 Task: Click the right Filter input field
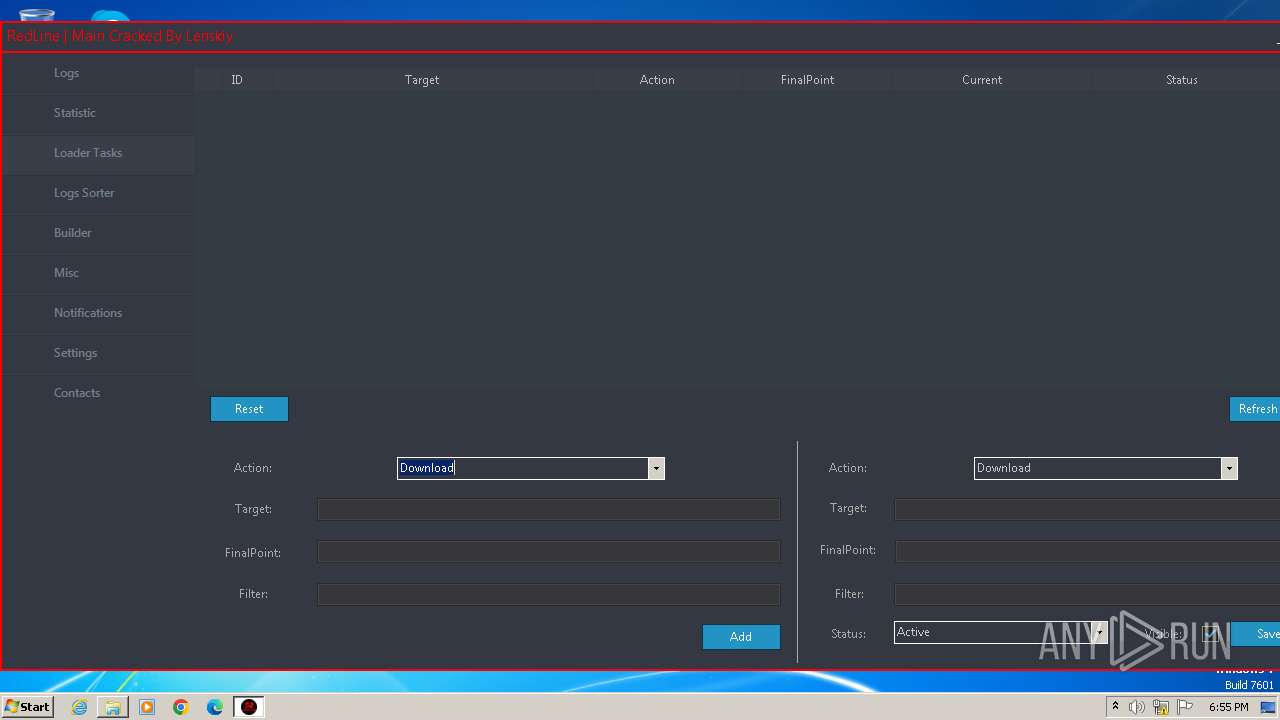[x=1087, y=594]
